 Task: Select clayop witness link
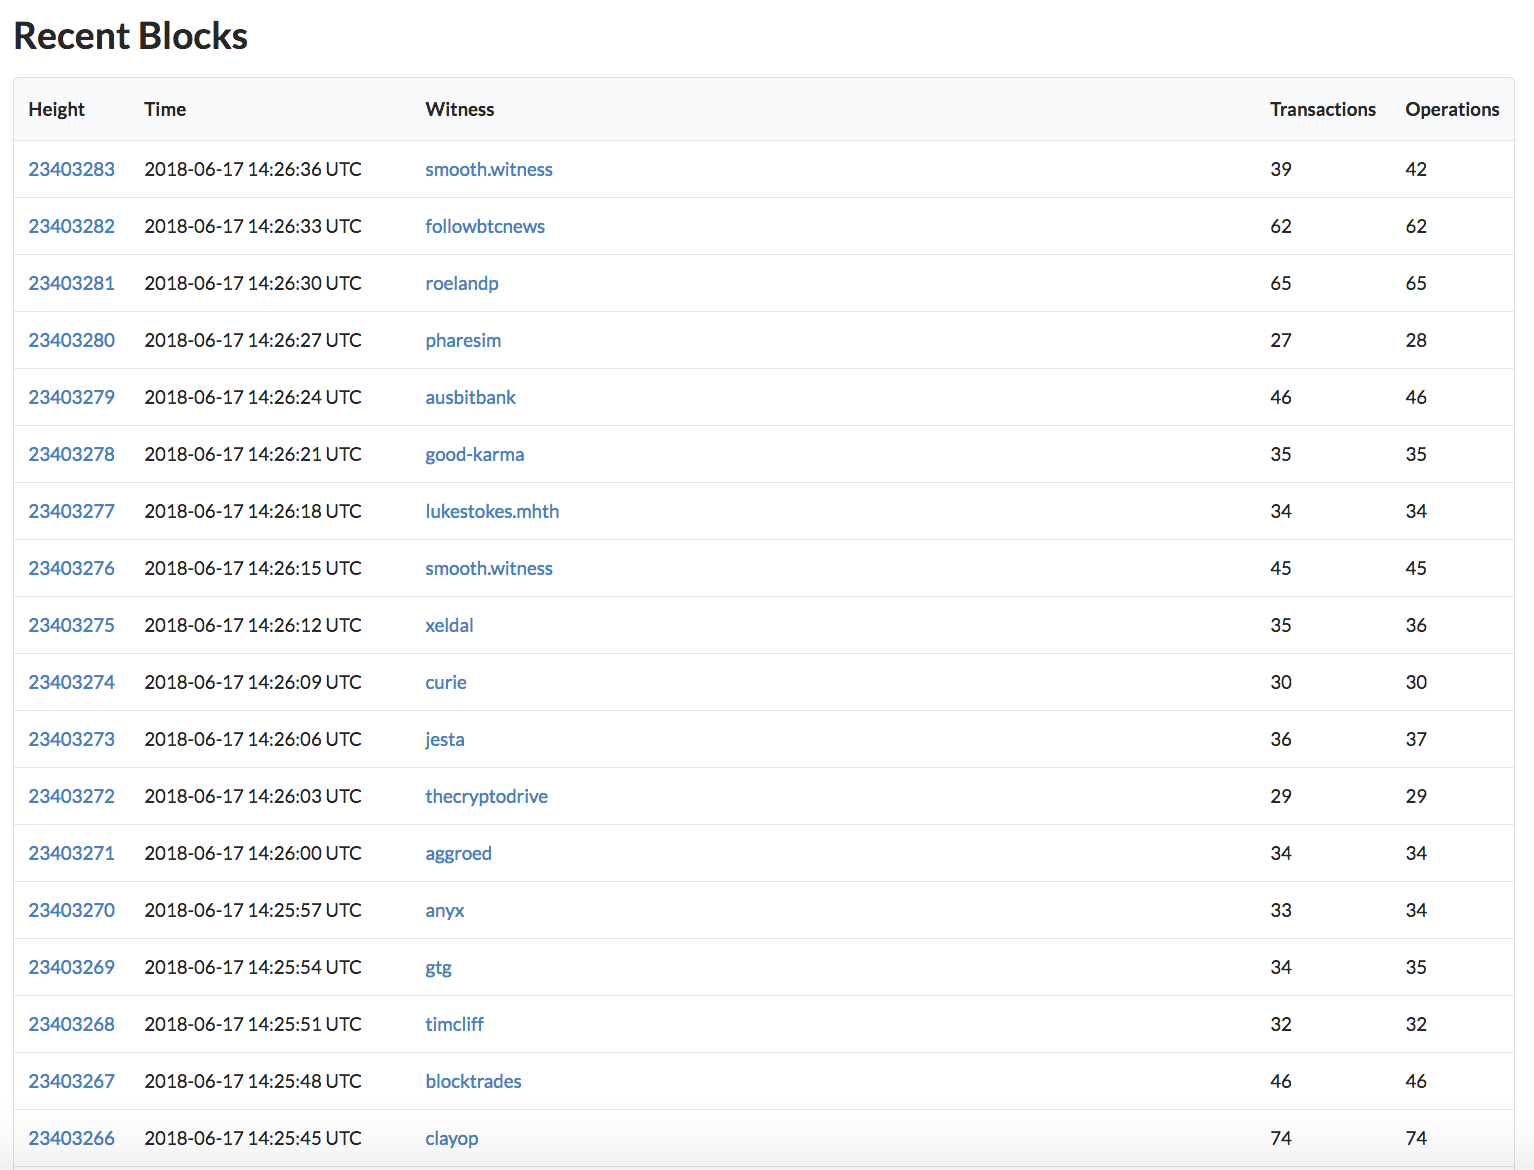[452, 1138]
